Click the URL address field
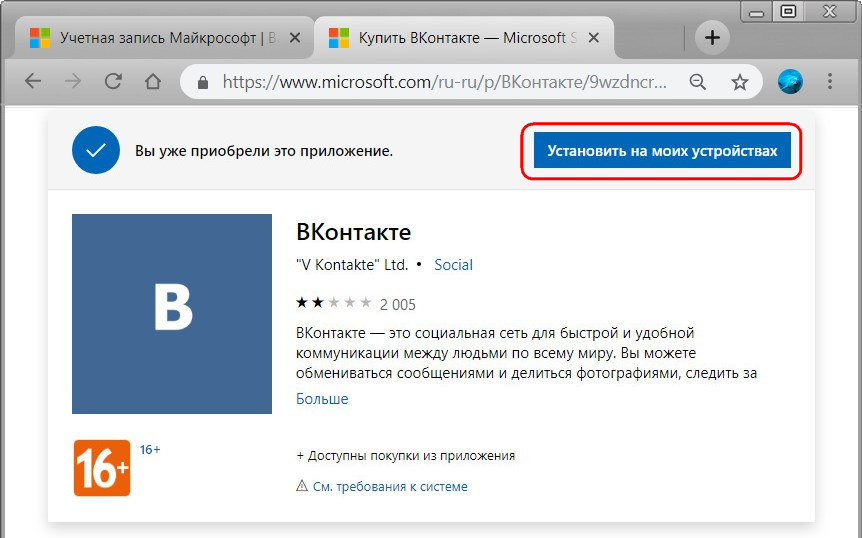This screenshot has width=862, height=538. click(440, 82)
